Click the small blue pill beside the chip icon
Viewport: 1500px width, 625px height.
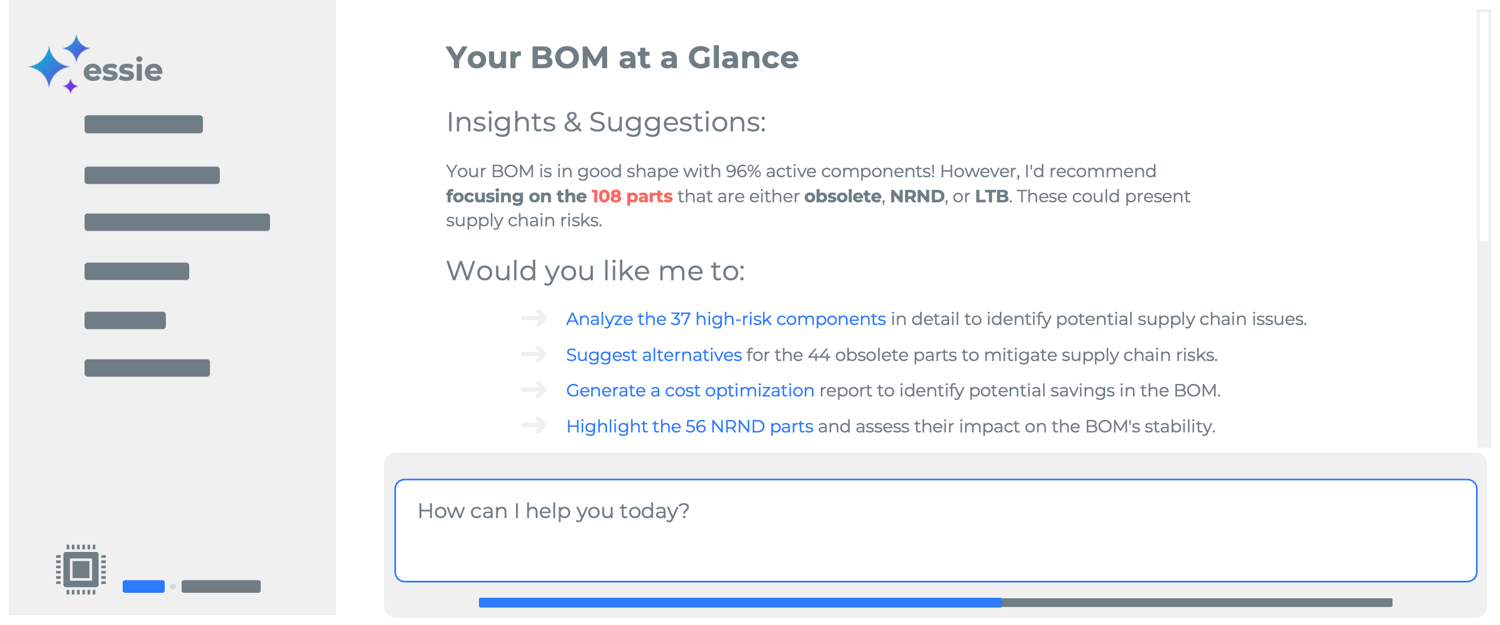point(143,586)
